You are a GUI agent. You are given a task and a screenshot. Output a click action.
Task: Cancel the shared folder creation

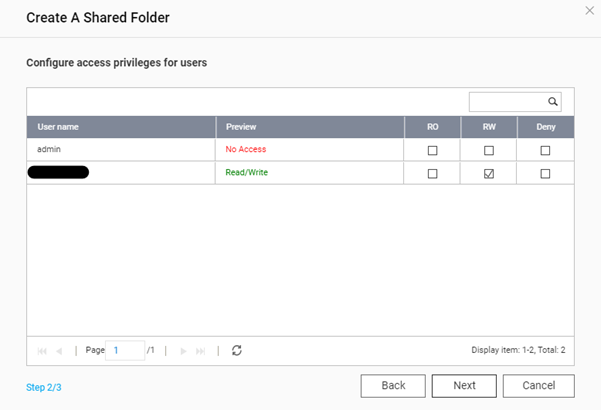(x=539, y=386)
